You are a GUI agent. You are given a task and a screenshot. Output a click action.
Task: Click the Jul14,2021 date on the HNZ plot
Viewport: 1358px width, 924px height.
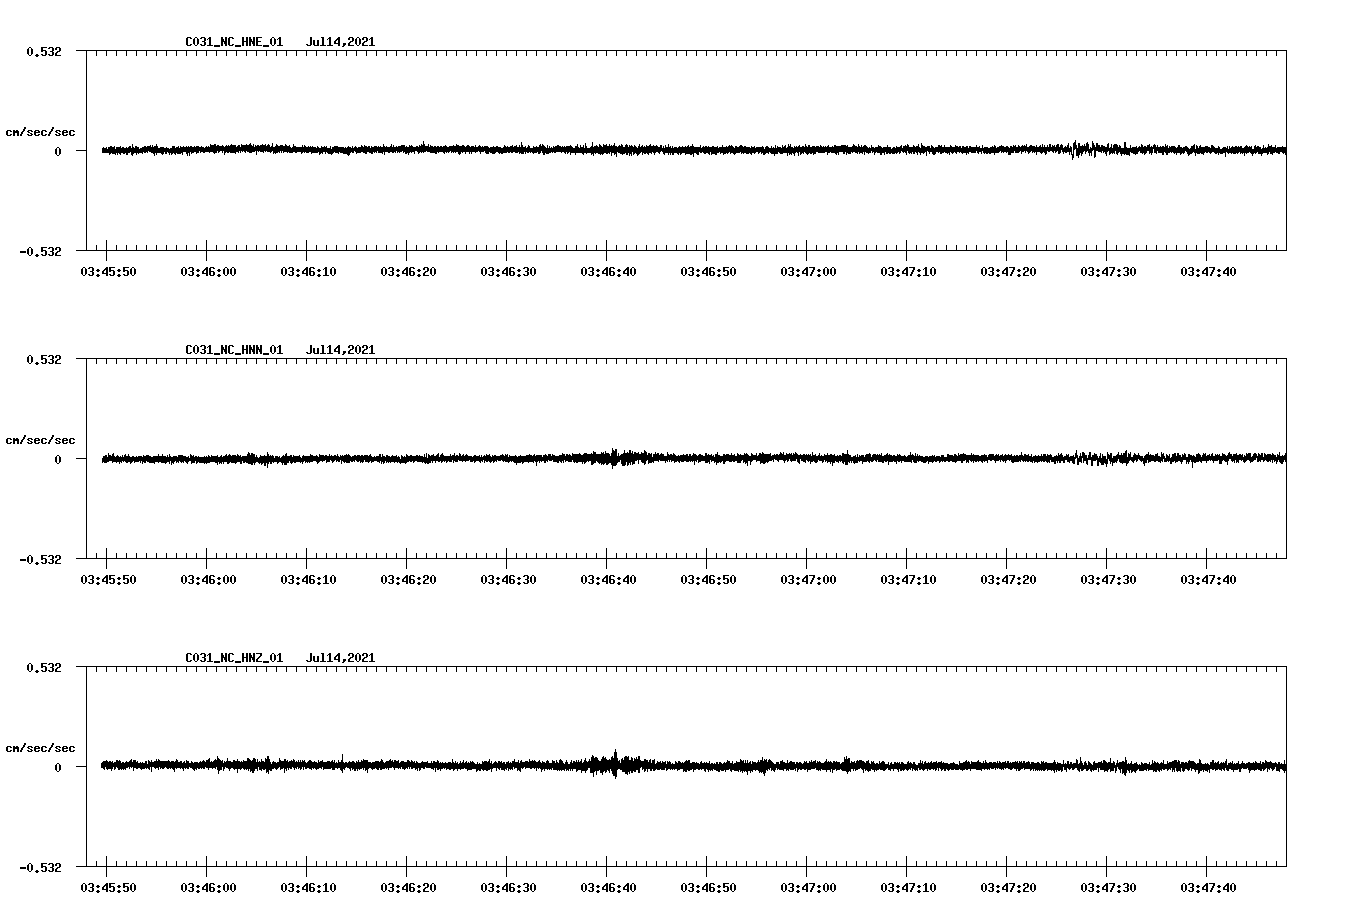(341, 657)
